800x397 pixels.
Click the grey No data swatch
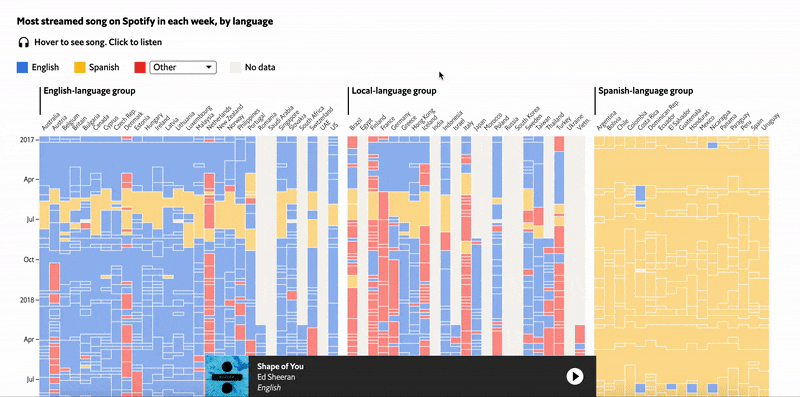point(236,67)
